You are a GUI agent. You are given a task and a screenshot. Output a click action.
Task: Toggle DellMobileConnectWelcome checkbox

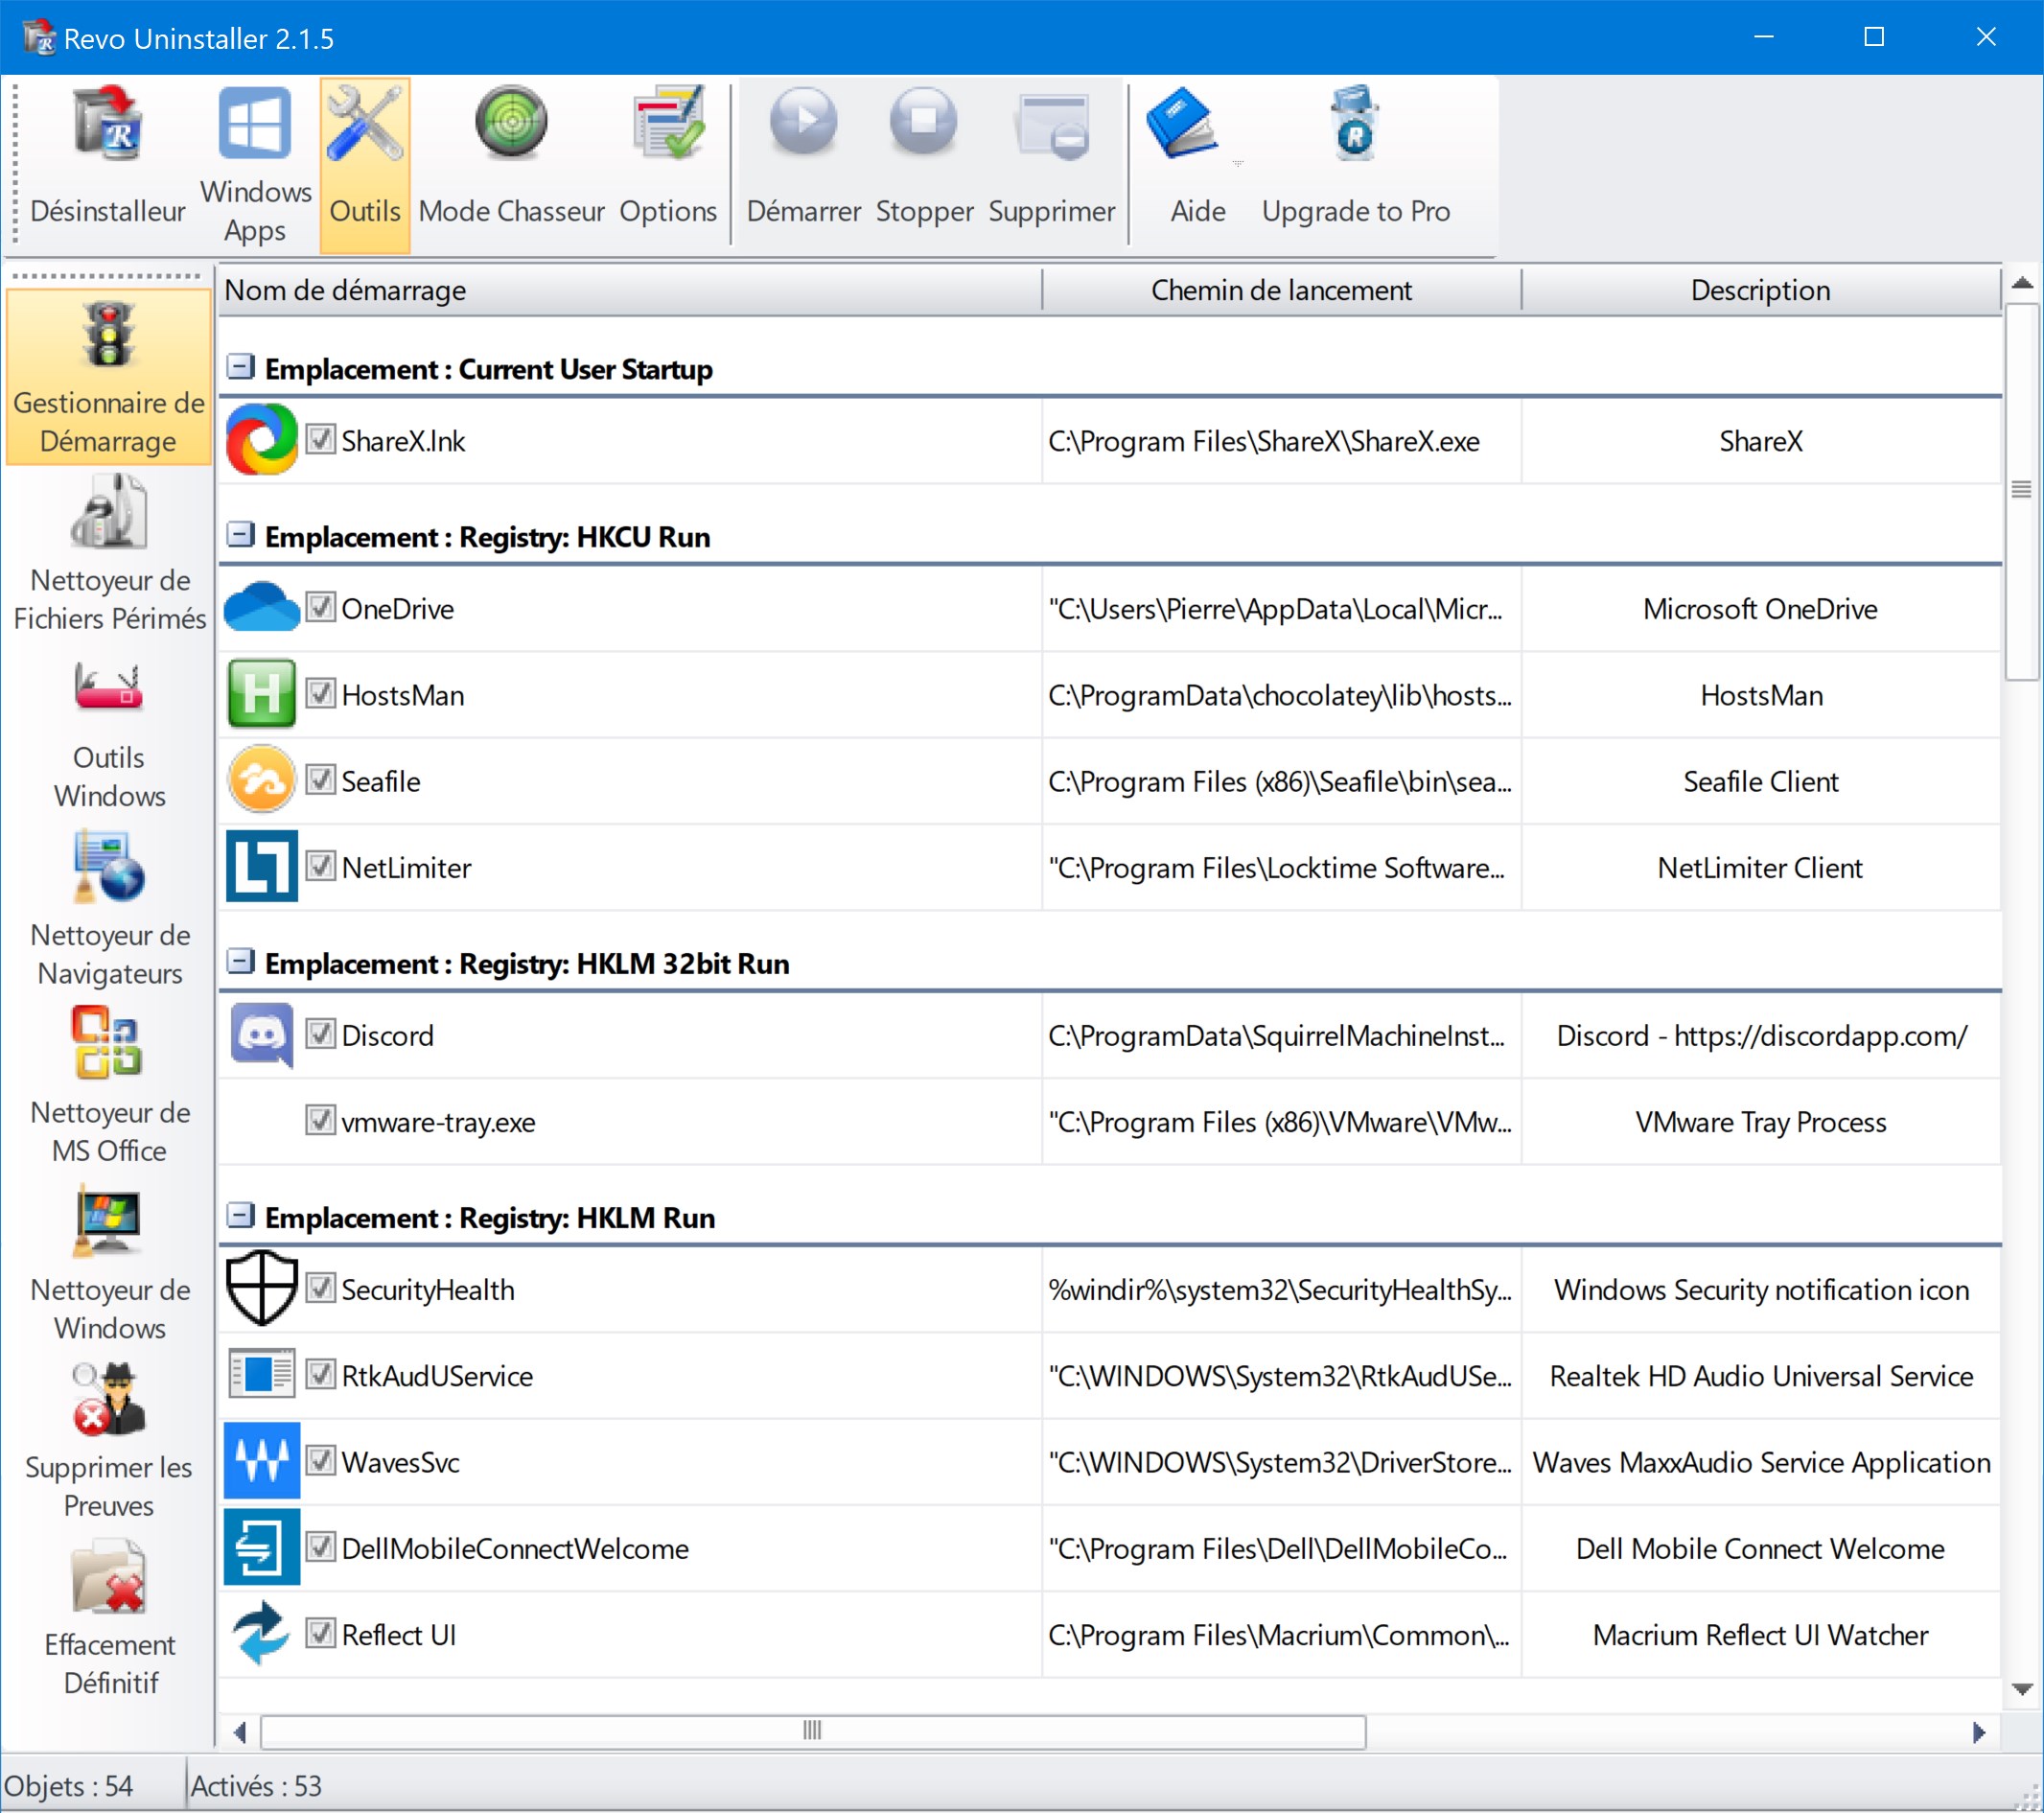[320, 1547]
